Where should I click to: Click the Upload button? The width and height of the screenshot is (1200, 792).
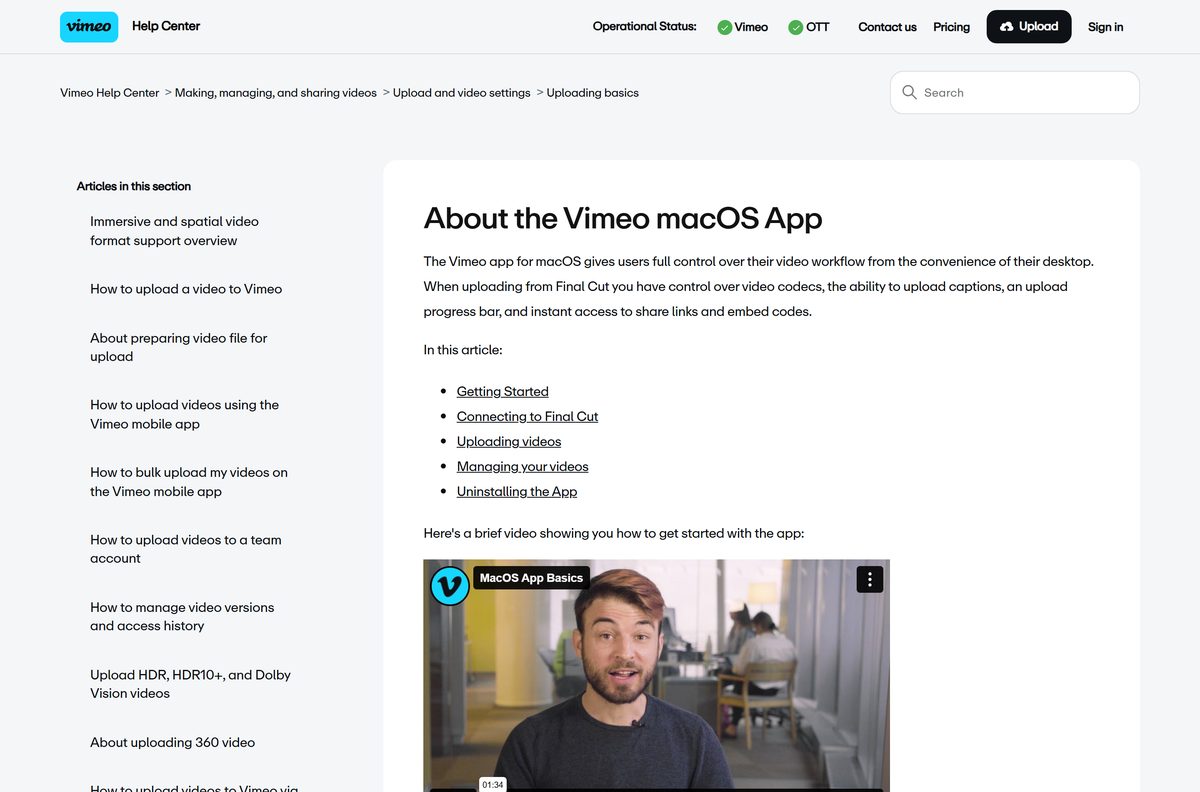(1029, 27)
